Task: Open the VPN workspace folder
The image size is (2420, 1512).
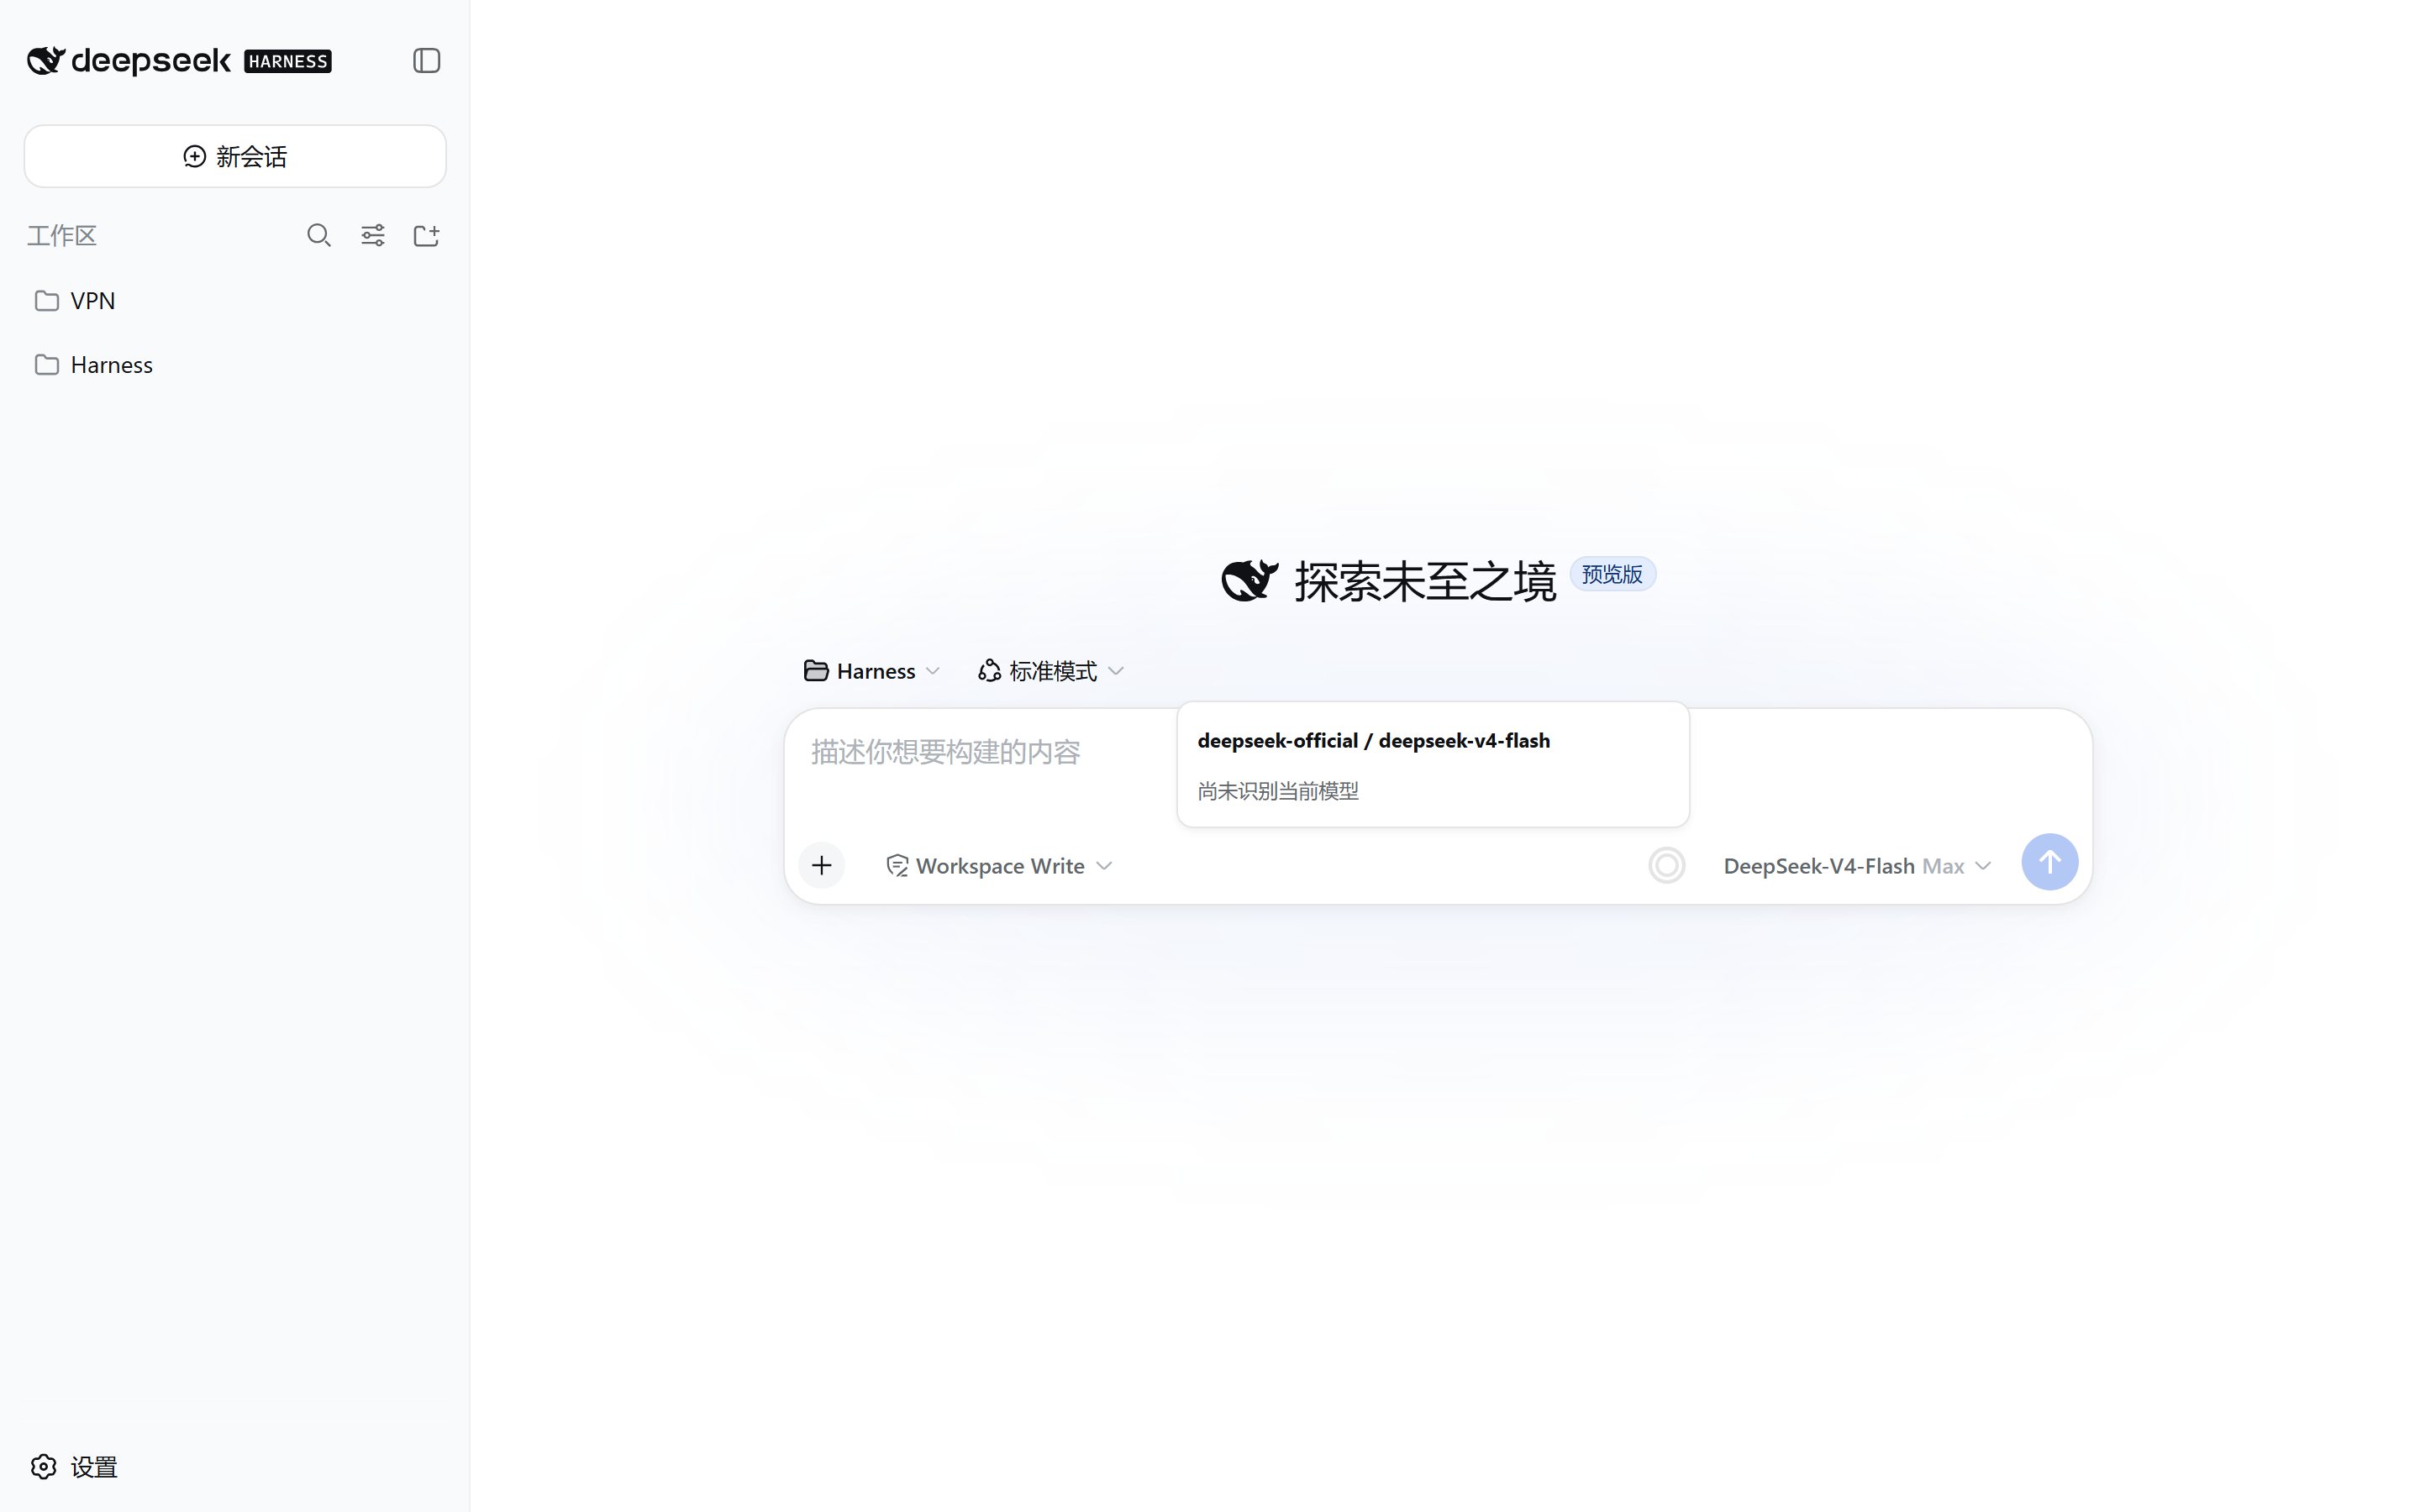Action: 235,301
